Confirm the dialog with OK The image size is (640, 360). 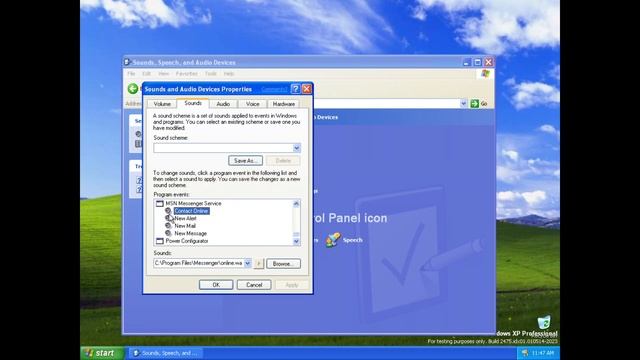[216, 284]
